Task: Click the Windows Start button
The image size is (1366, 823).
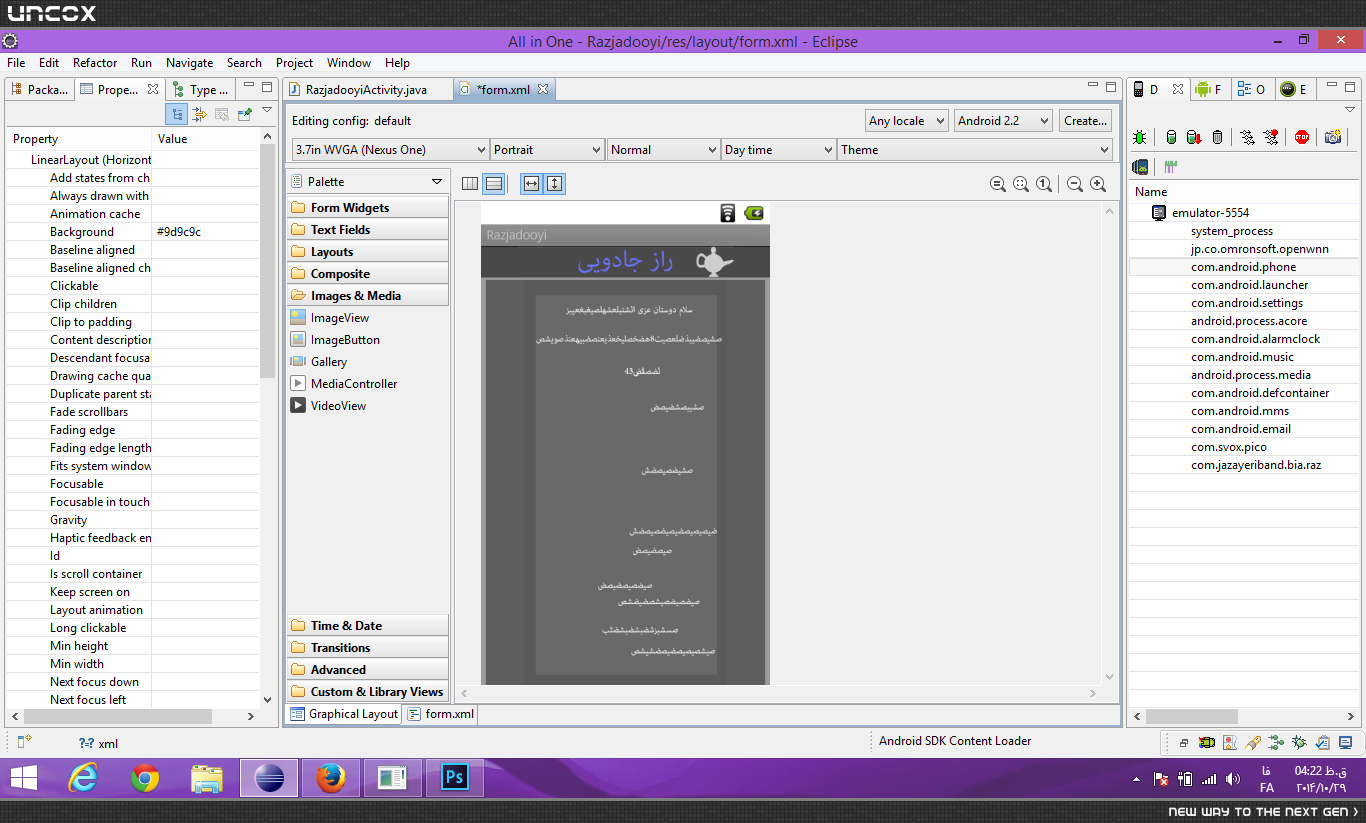Action: coord(24,777)
